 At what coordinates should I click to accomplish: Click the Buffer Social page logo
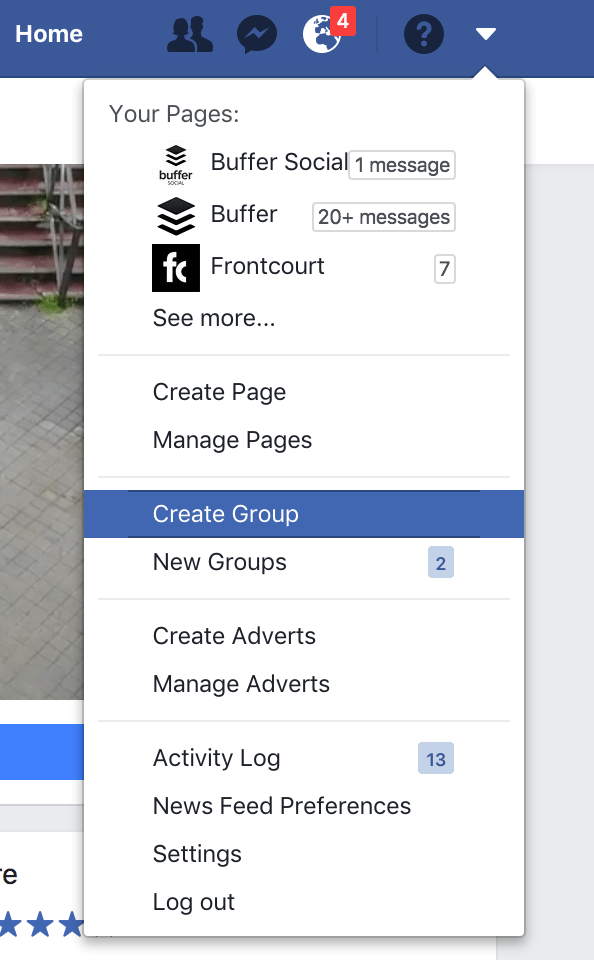pyautogui.click(x=176, y=165)
